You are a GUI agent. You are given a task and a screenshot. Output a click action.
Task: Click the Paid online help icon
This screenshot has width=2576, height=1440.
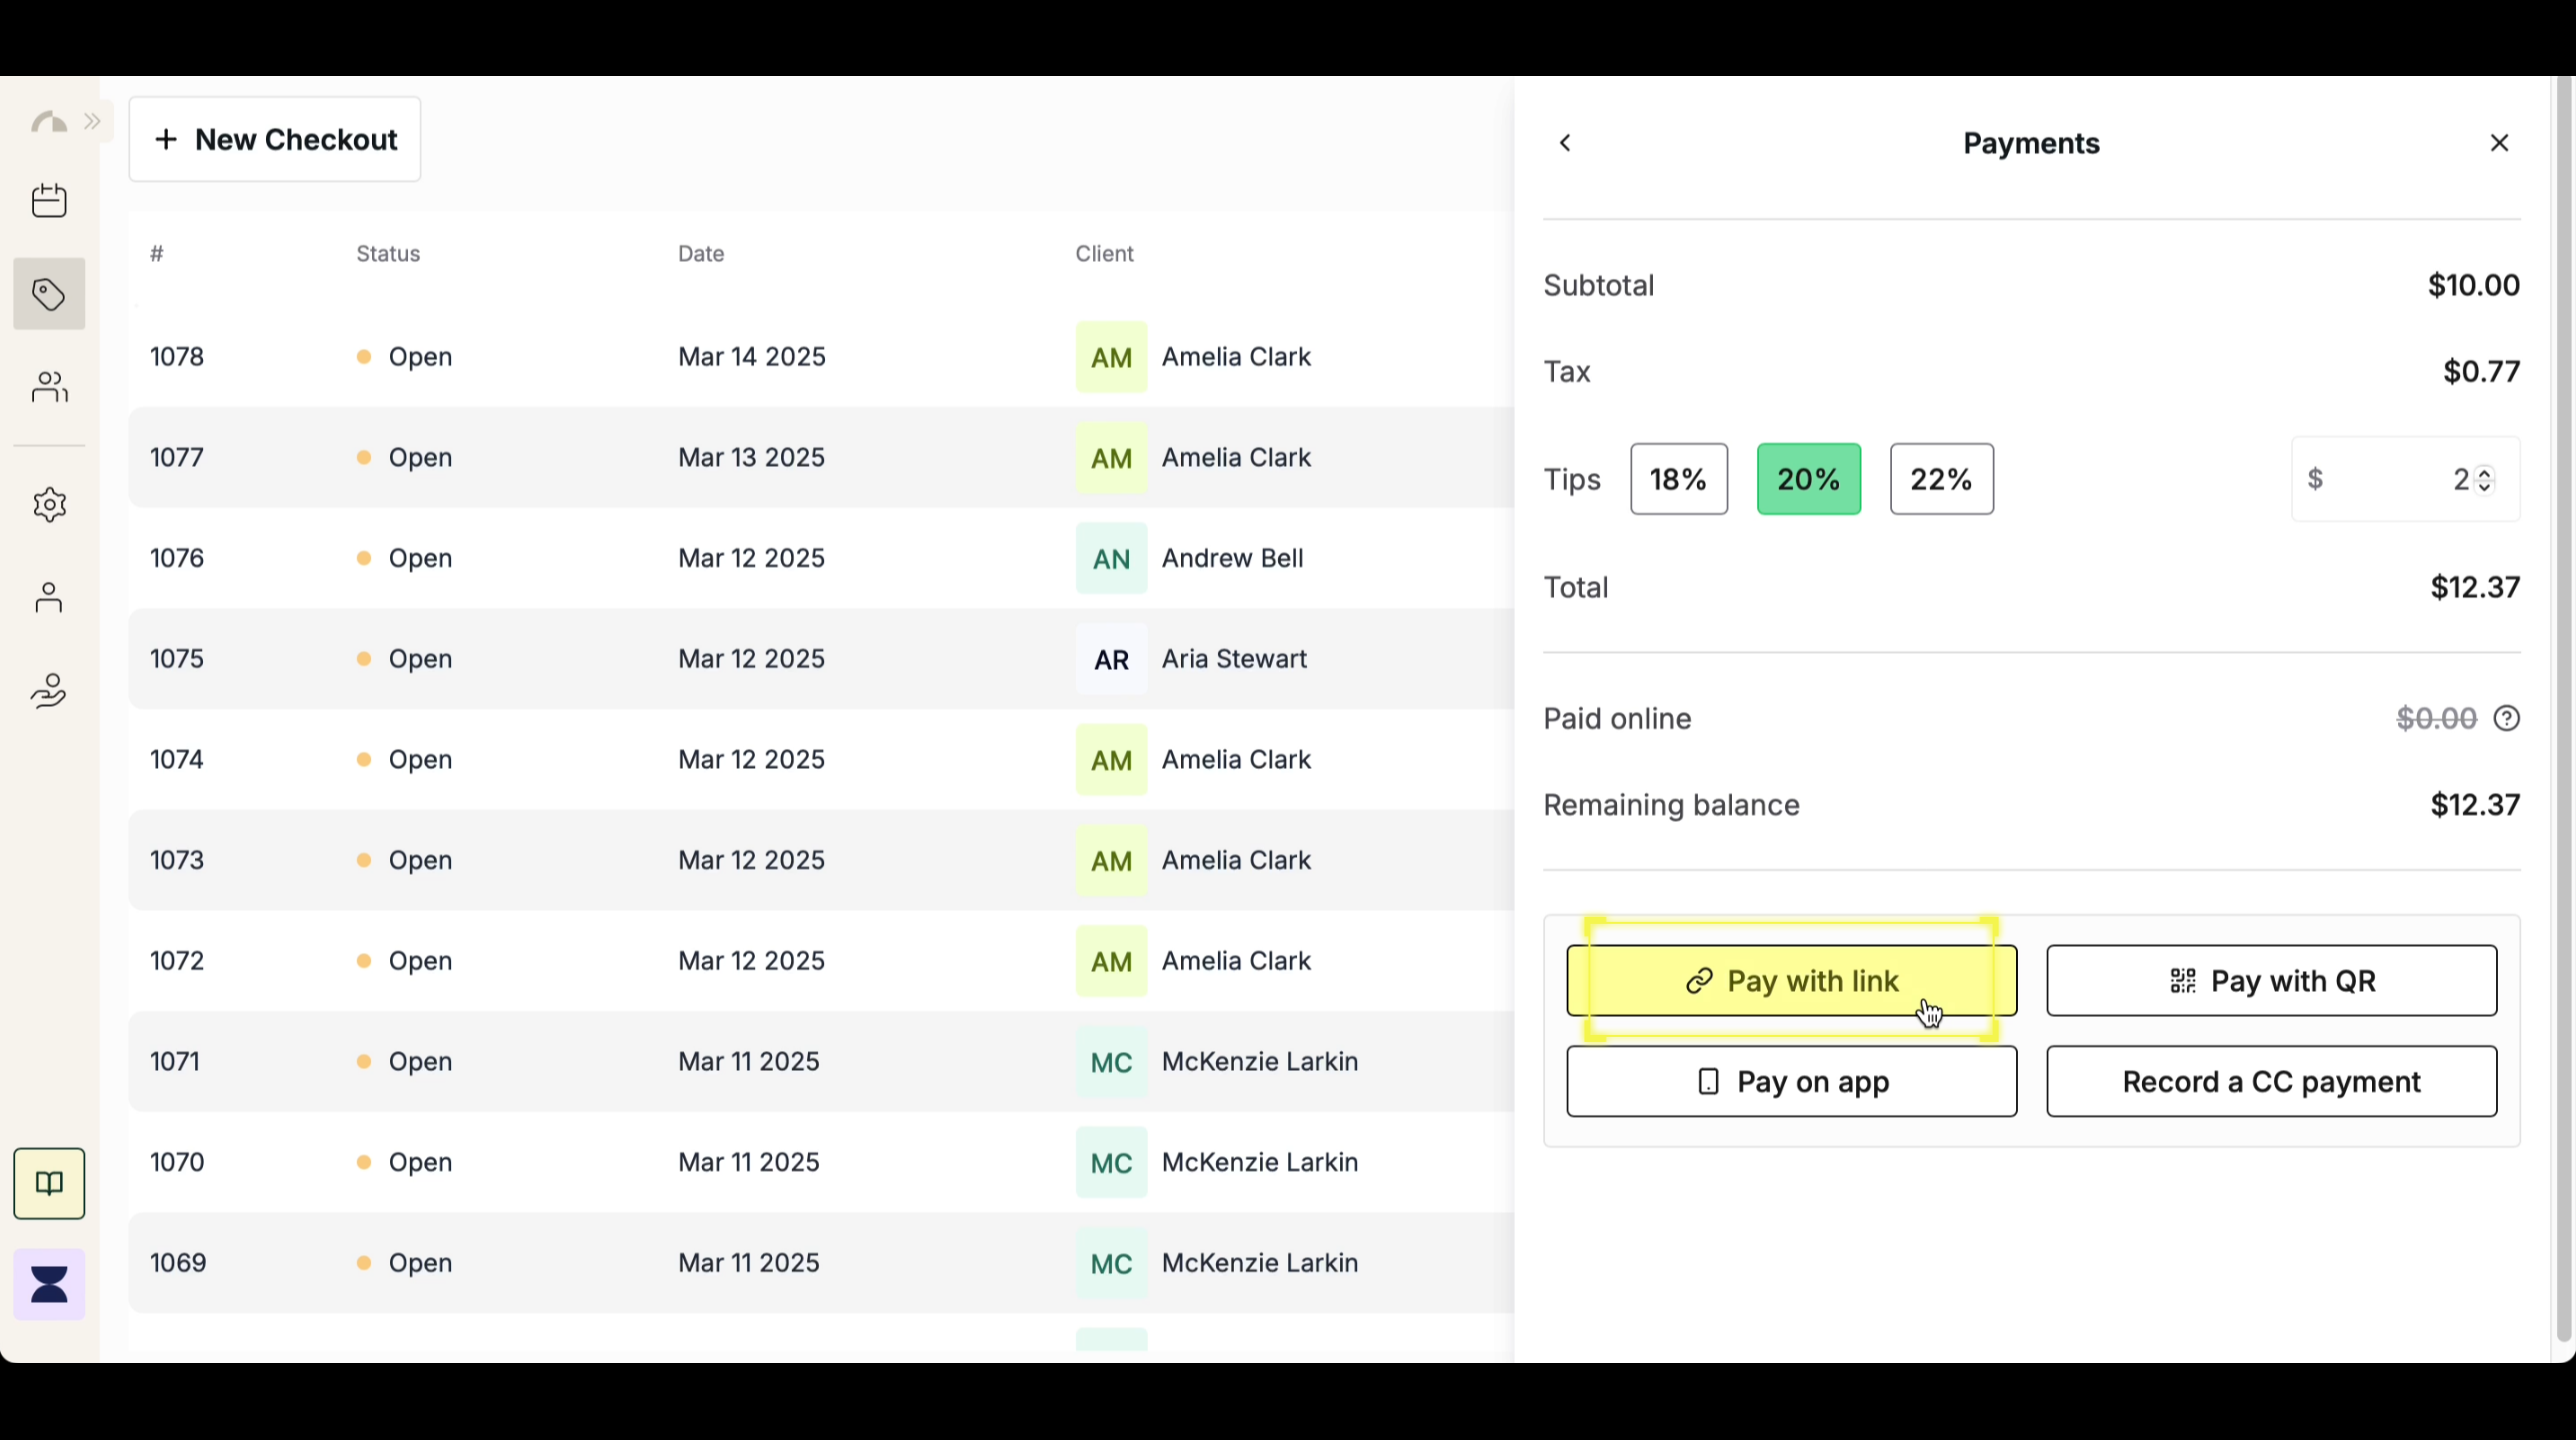click(2506, 719)
